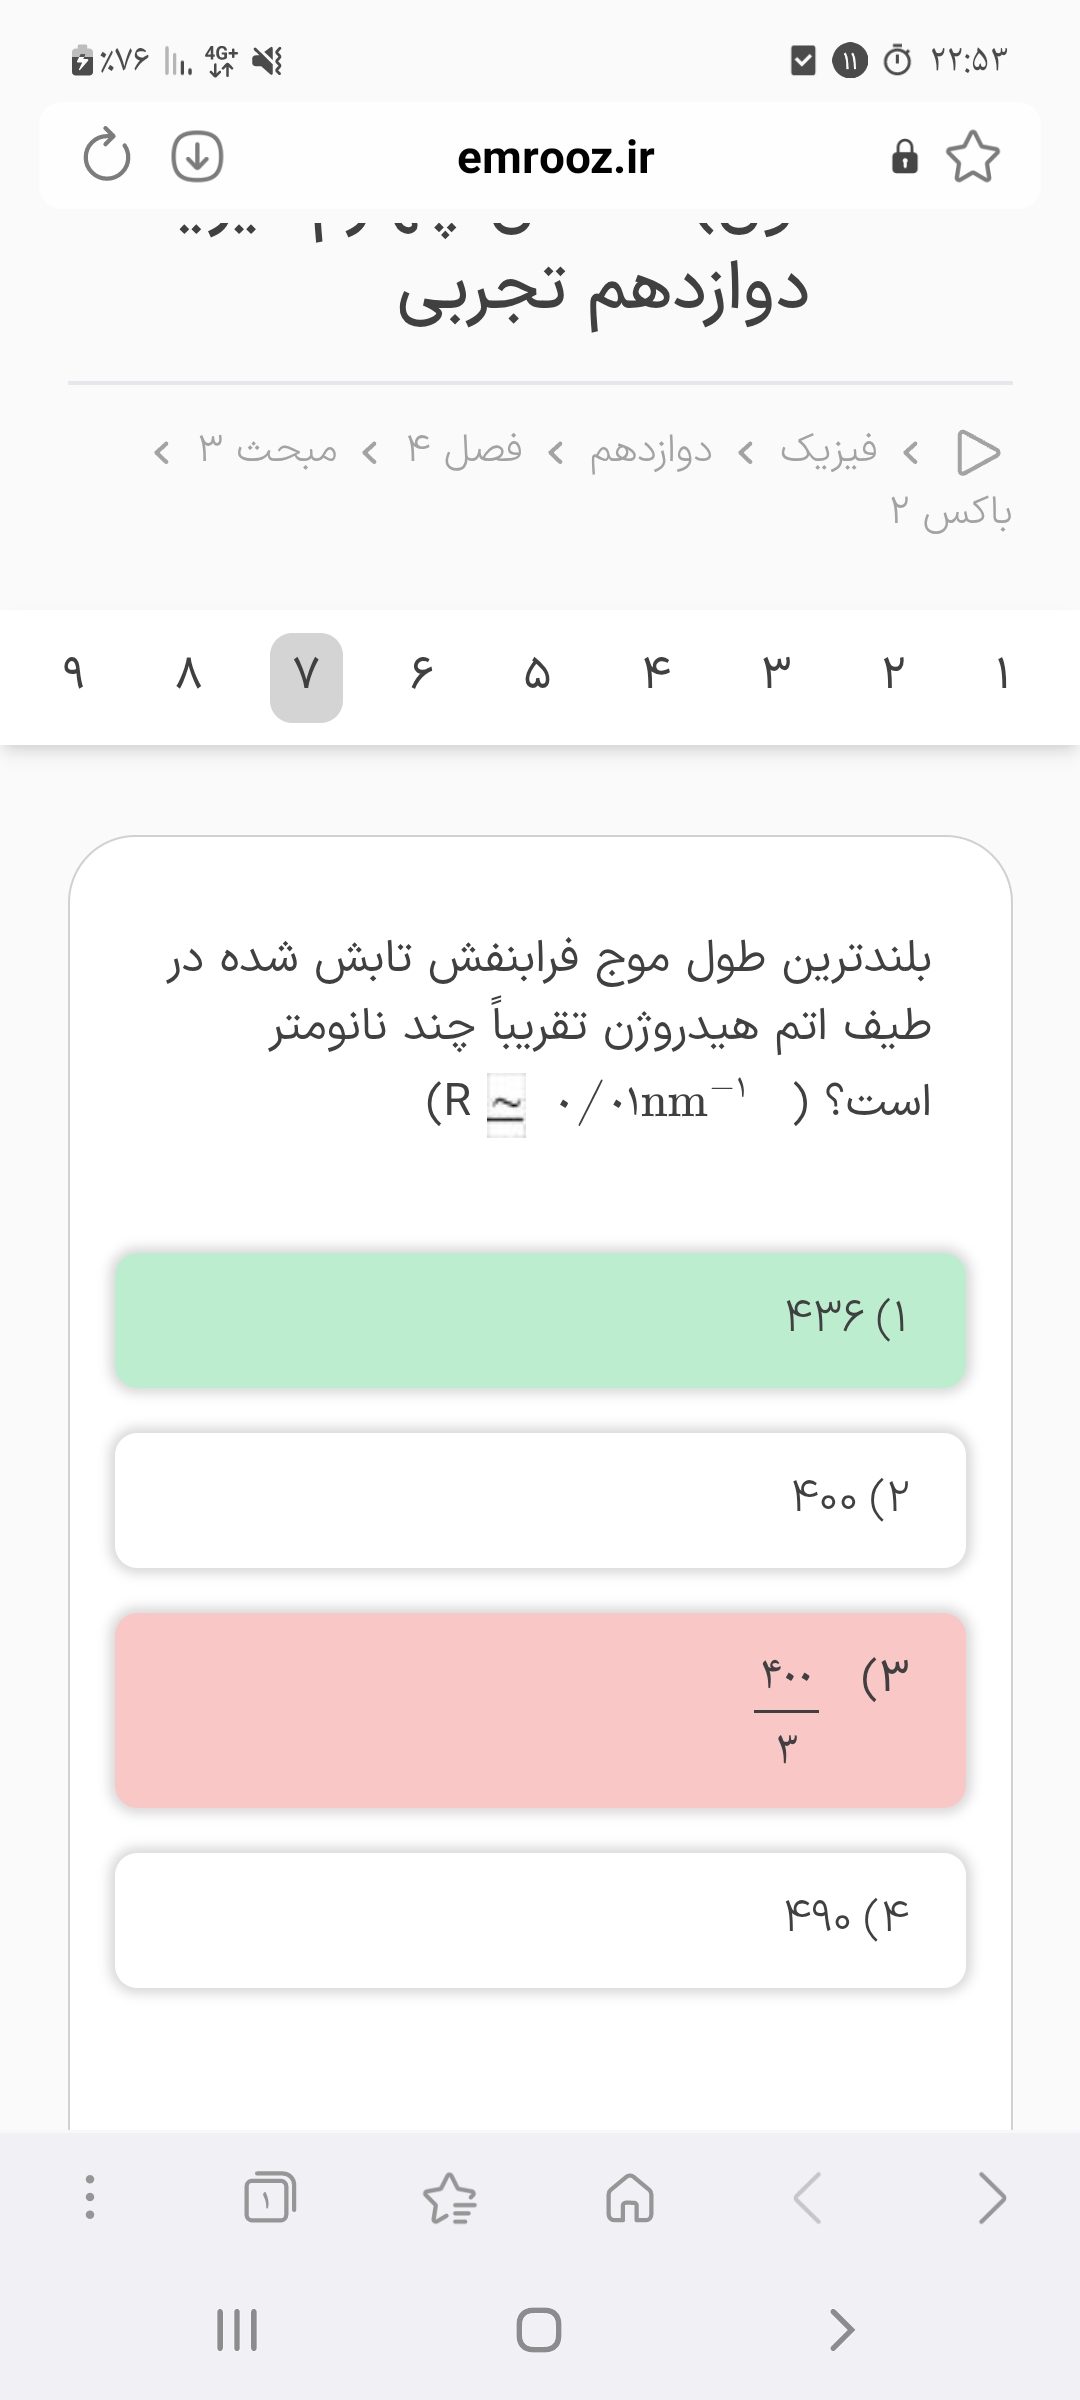Go to question number ۸

click(x=188, y=677)
